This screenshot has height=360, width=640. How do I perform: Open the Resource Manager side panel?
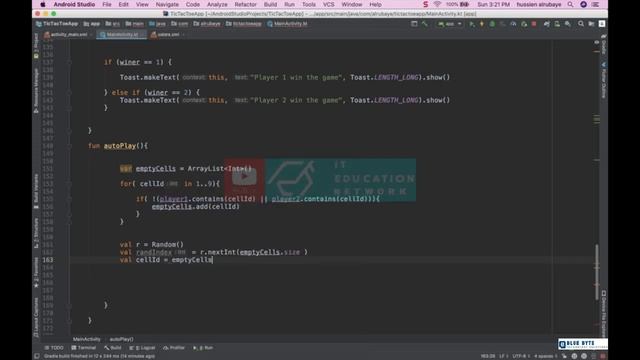pos(36,90)
